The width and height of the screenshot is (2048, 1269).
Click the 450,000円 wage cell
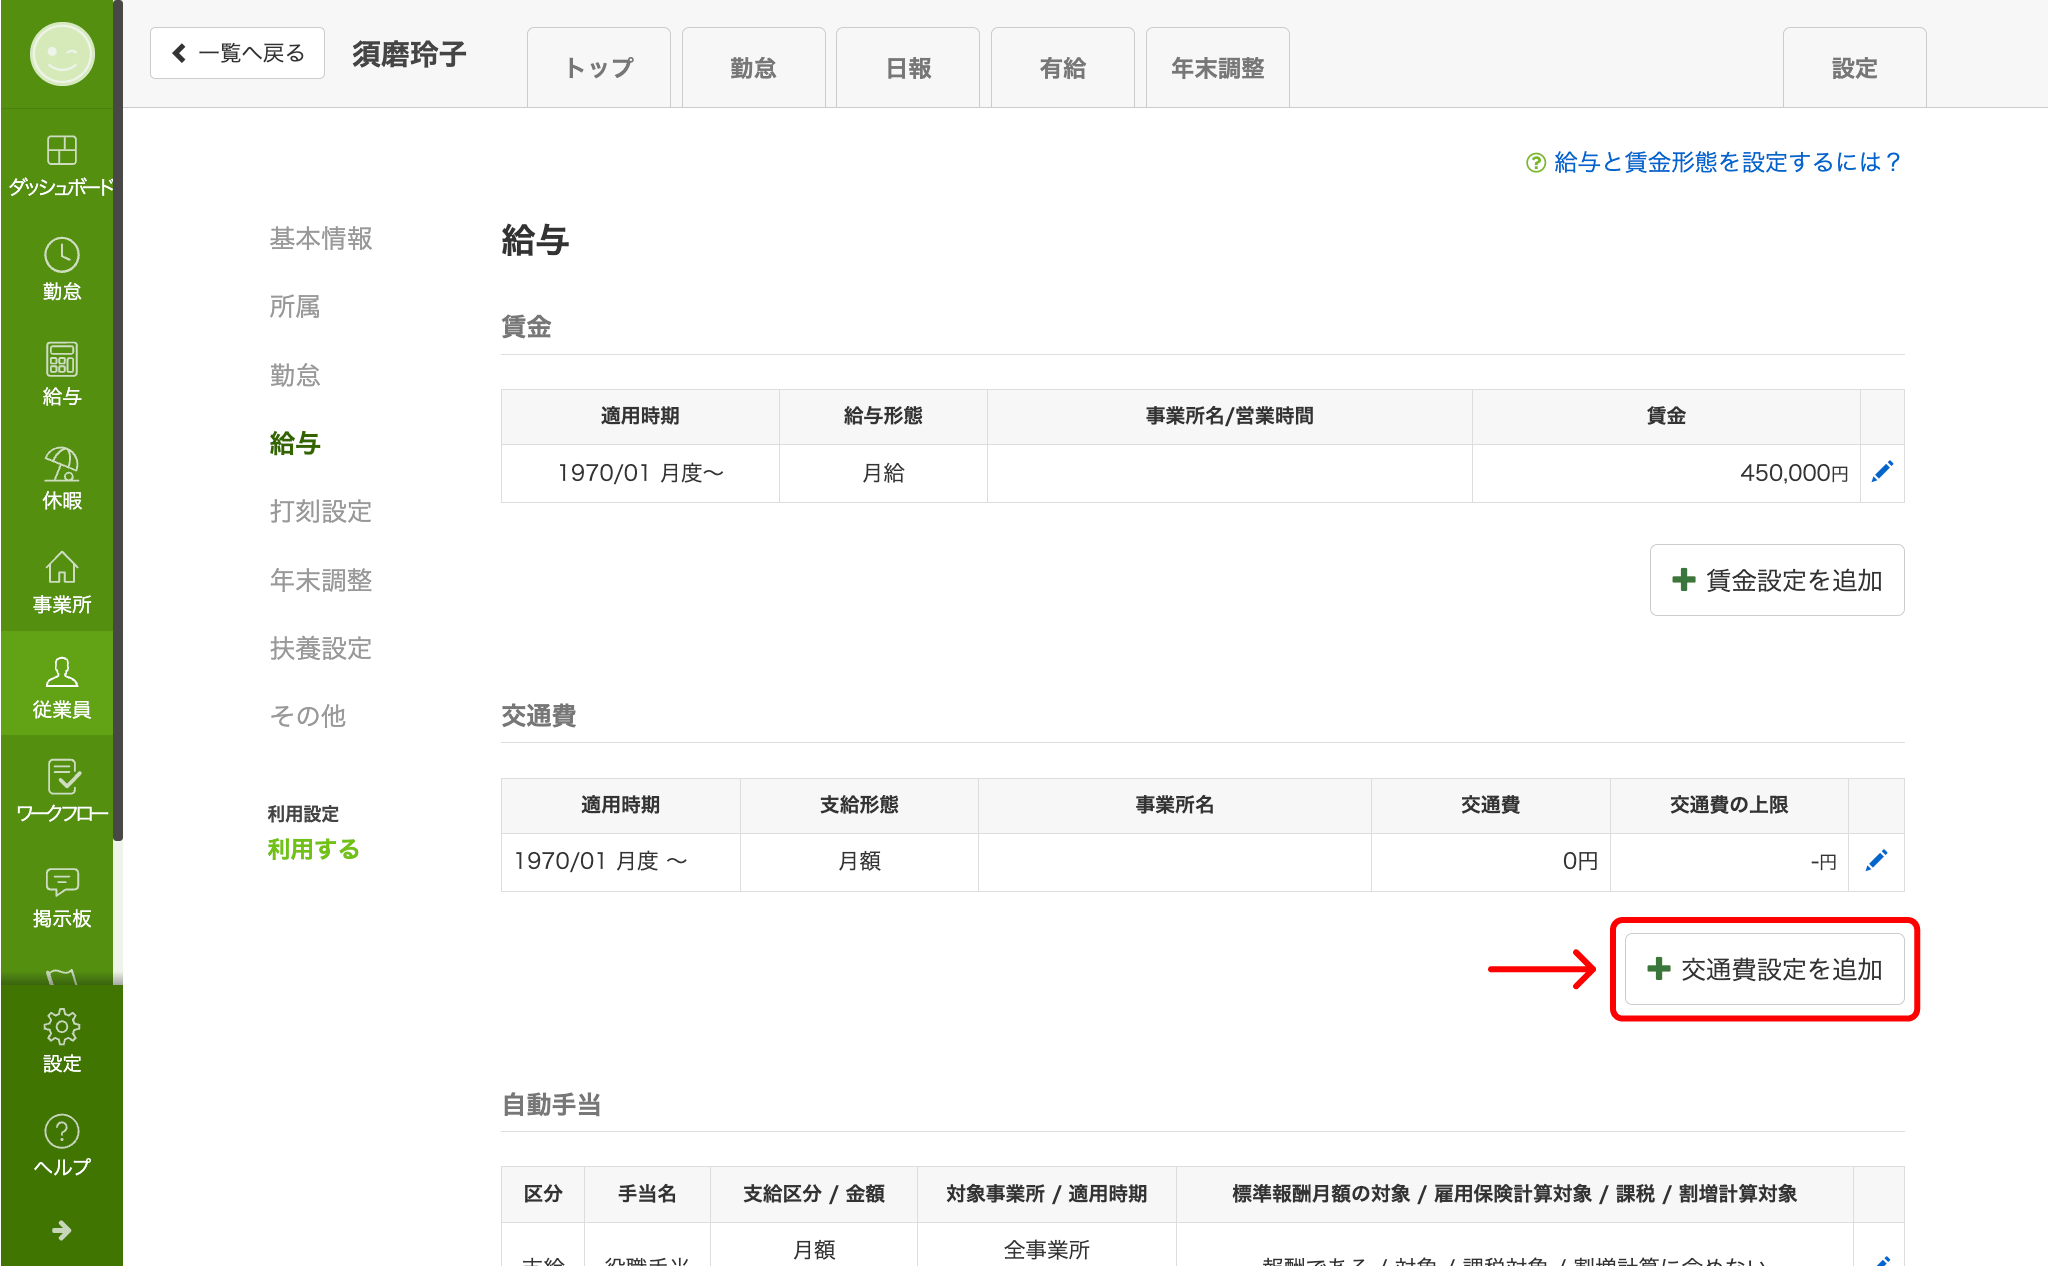tap(1666, 473)
